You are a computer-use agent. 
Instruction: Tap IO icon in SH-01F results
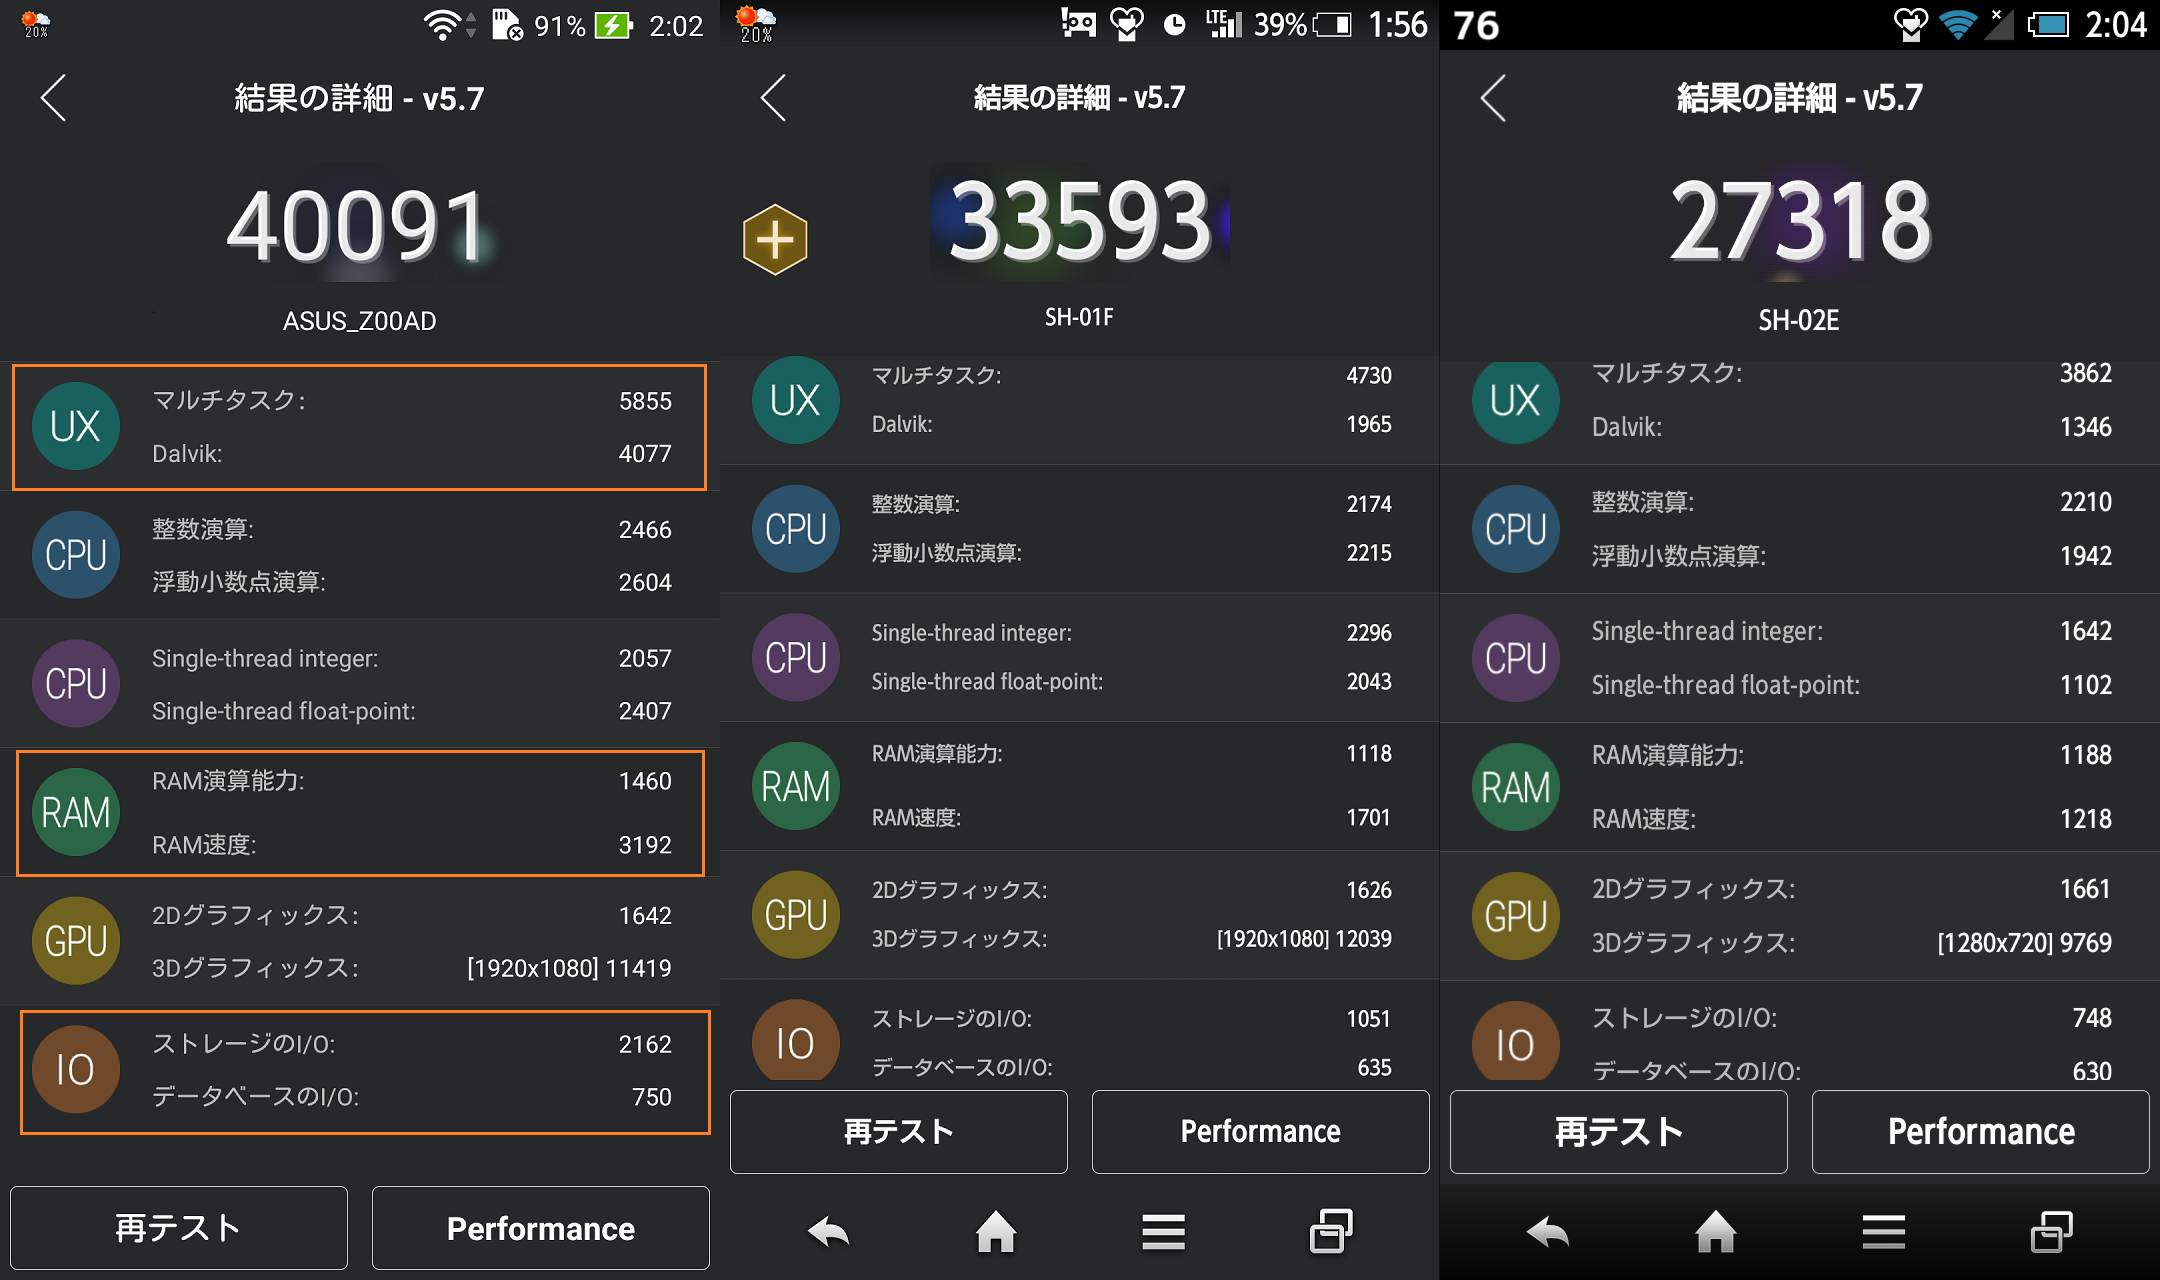coord(796,1040)
